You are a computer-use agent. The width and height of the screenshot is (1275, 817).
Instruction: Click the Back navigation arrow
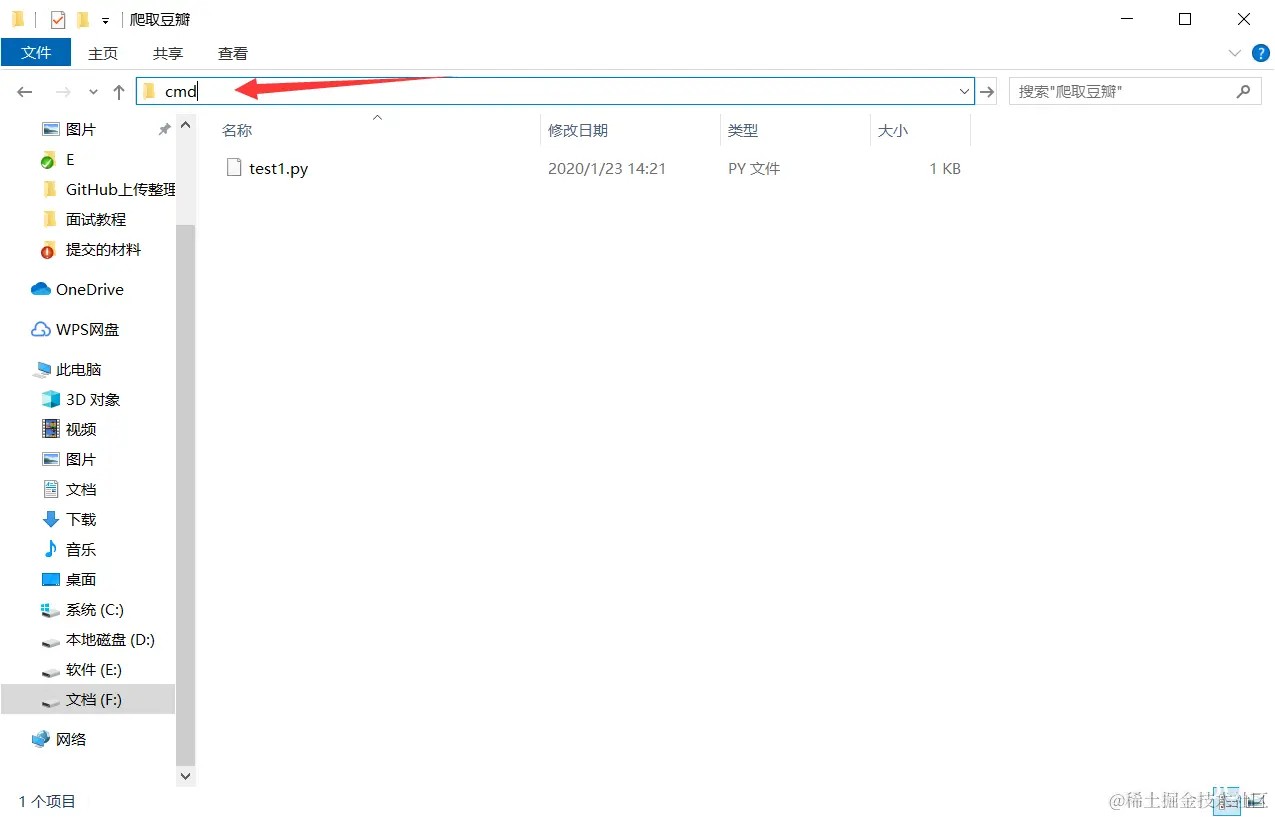click(x=25, y=92)
